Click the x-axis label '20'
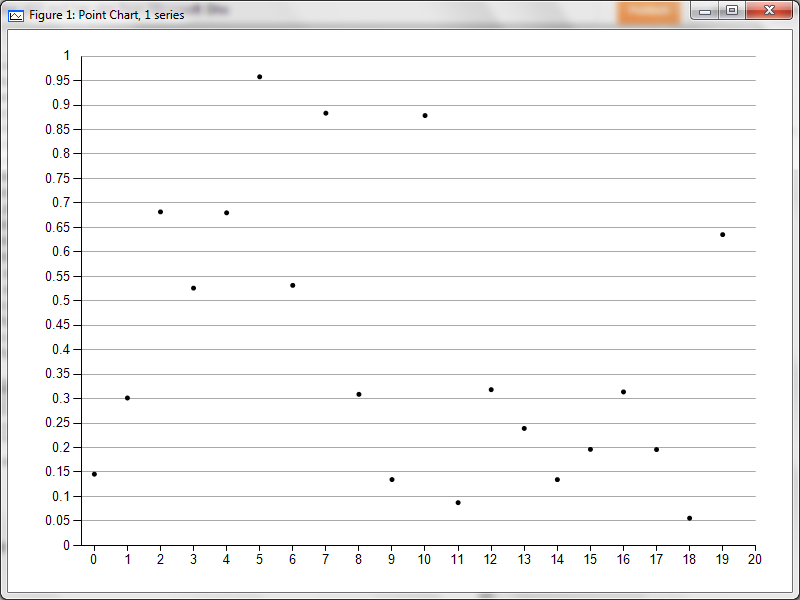 pos(755,559)
